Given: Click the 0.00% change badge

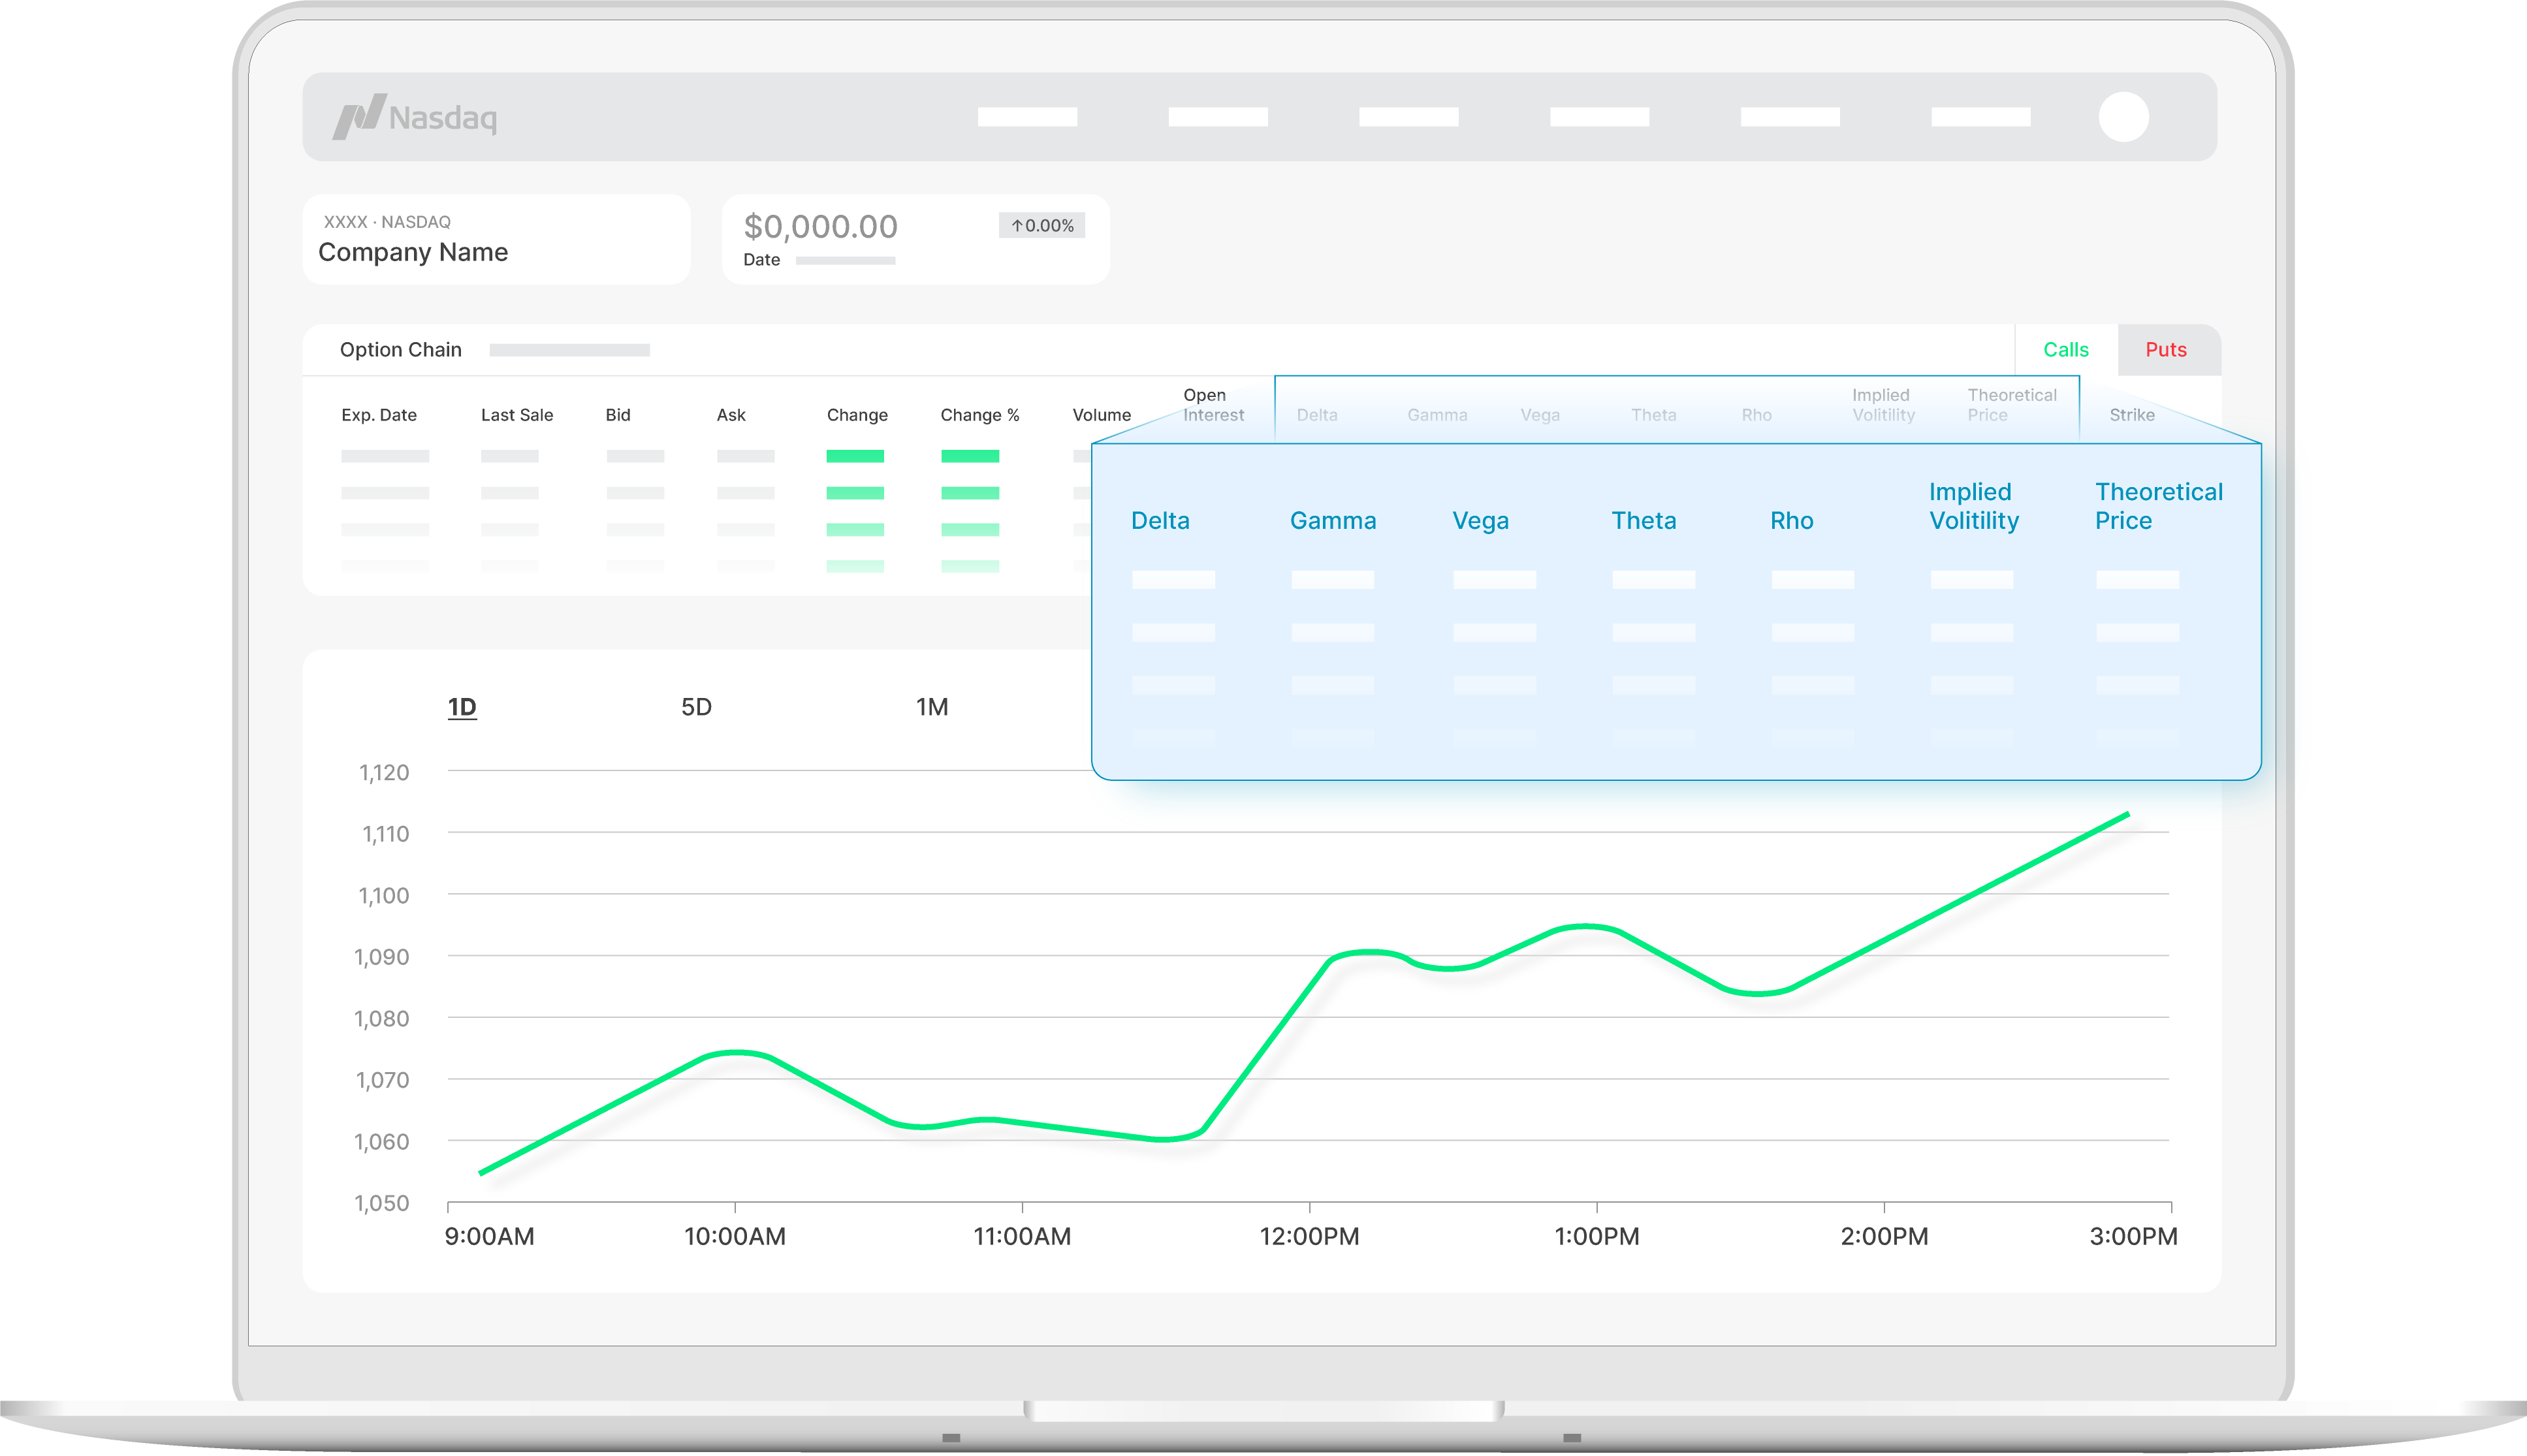Looking at the screenshot, I should [x=1042, y=226].
